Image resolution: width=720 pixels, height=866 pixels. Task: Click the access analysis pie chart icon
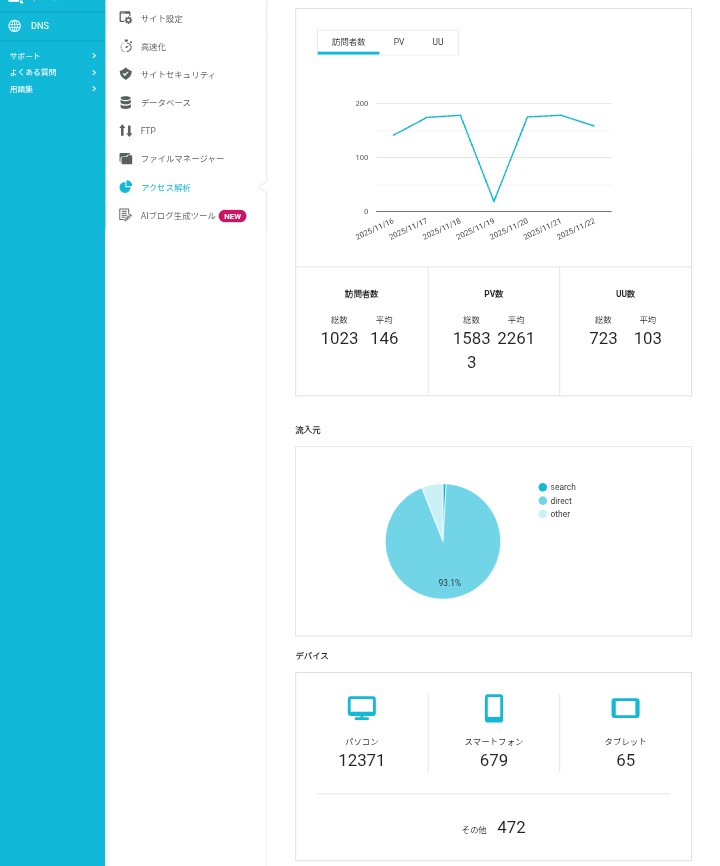[x=125, y=187]
